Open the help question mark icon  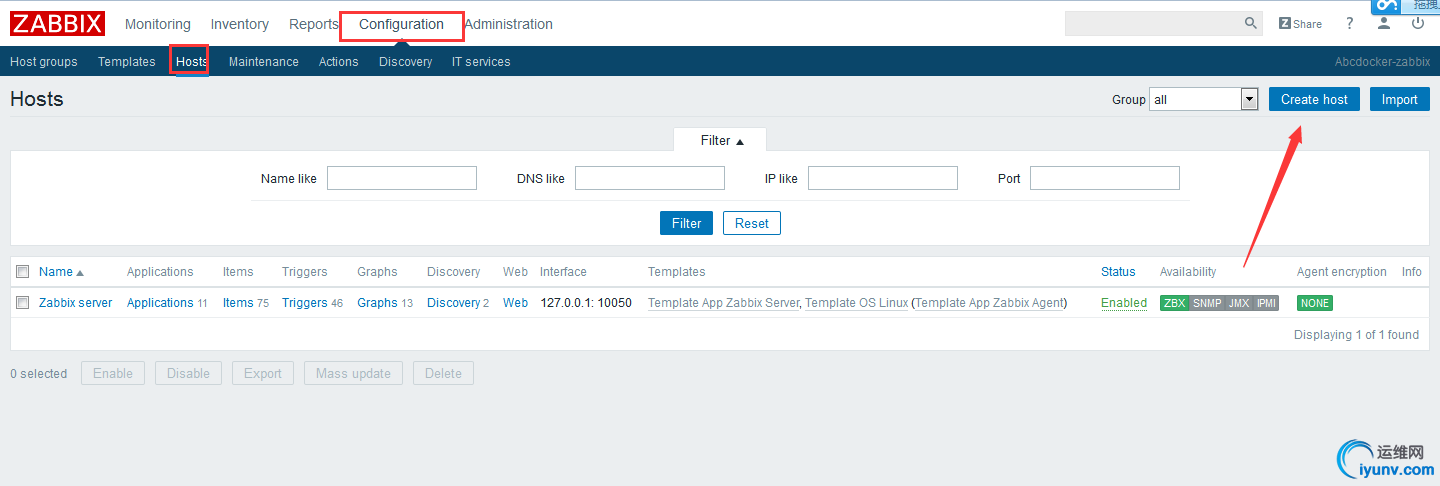(x=1350, y=24)
